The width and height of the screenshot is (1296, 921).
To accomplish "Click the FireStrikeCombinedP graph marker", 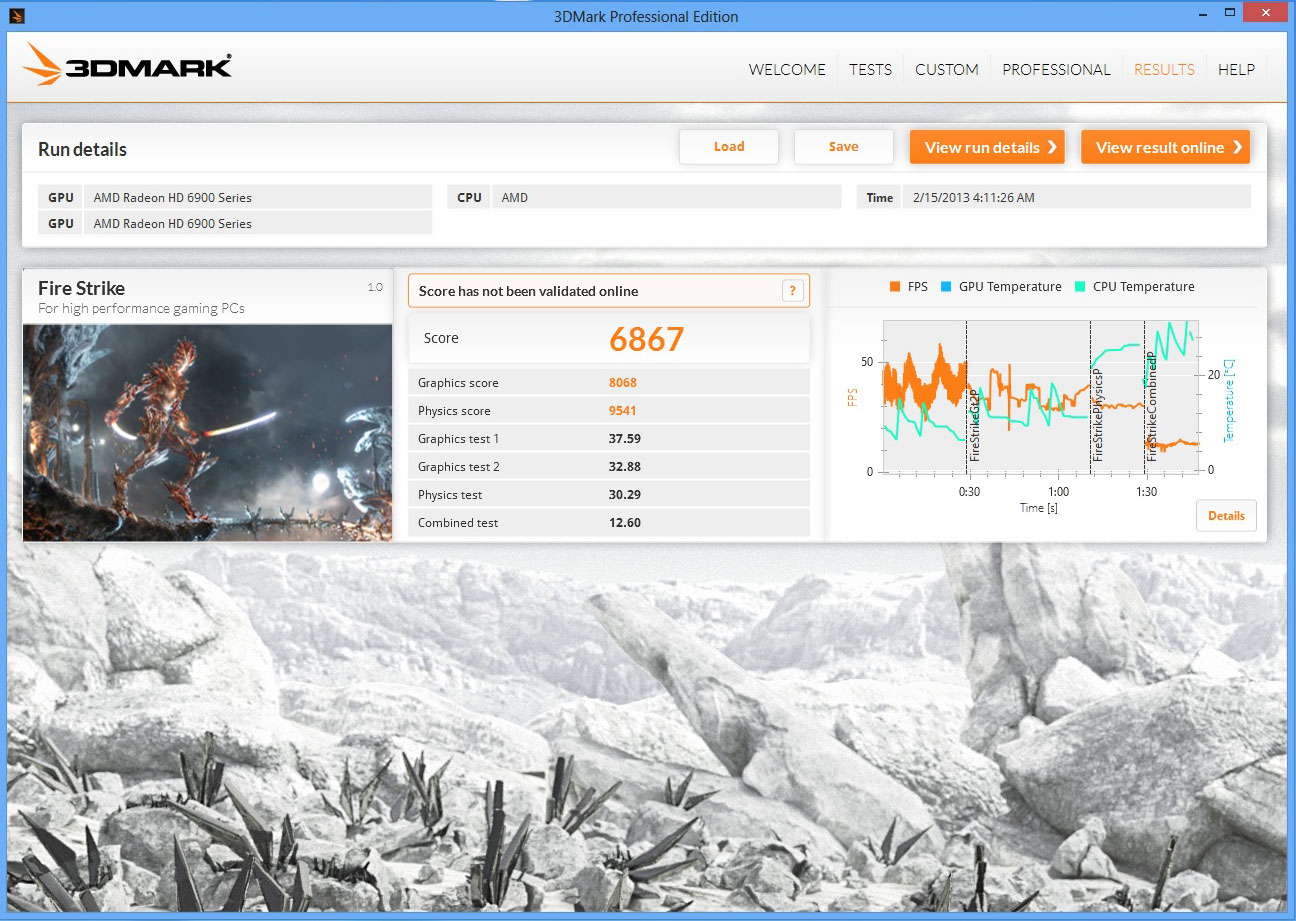I will coord(1152,405).
